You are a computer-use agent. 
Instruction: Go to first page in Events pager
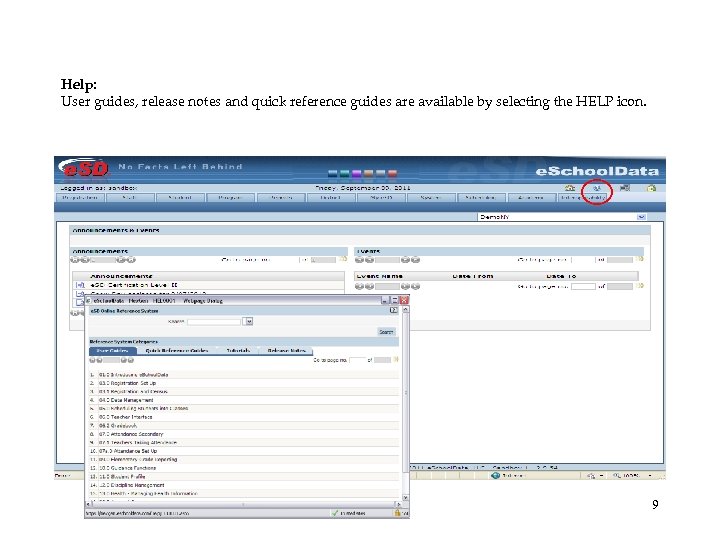click(359, 259)
